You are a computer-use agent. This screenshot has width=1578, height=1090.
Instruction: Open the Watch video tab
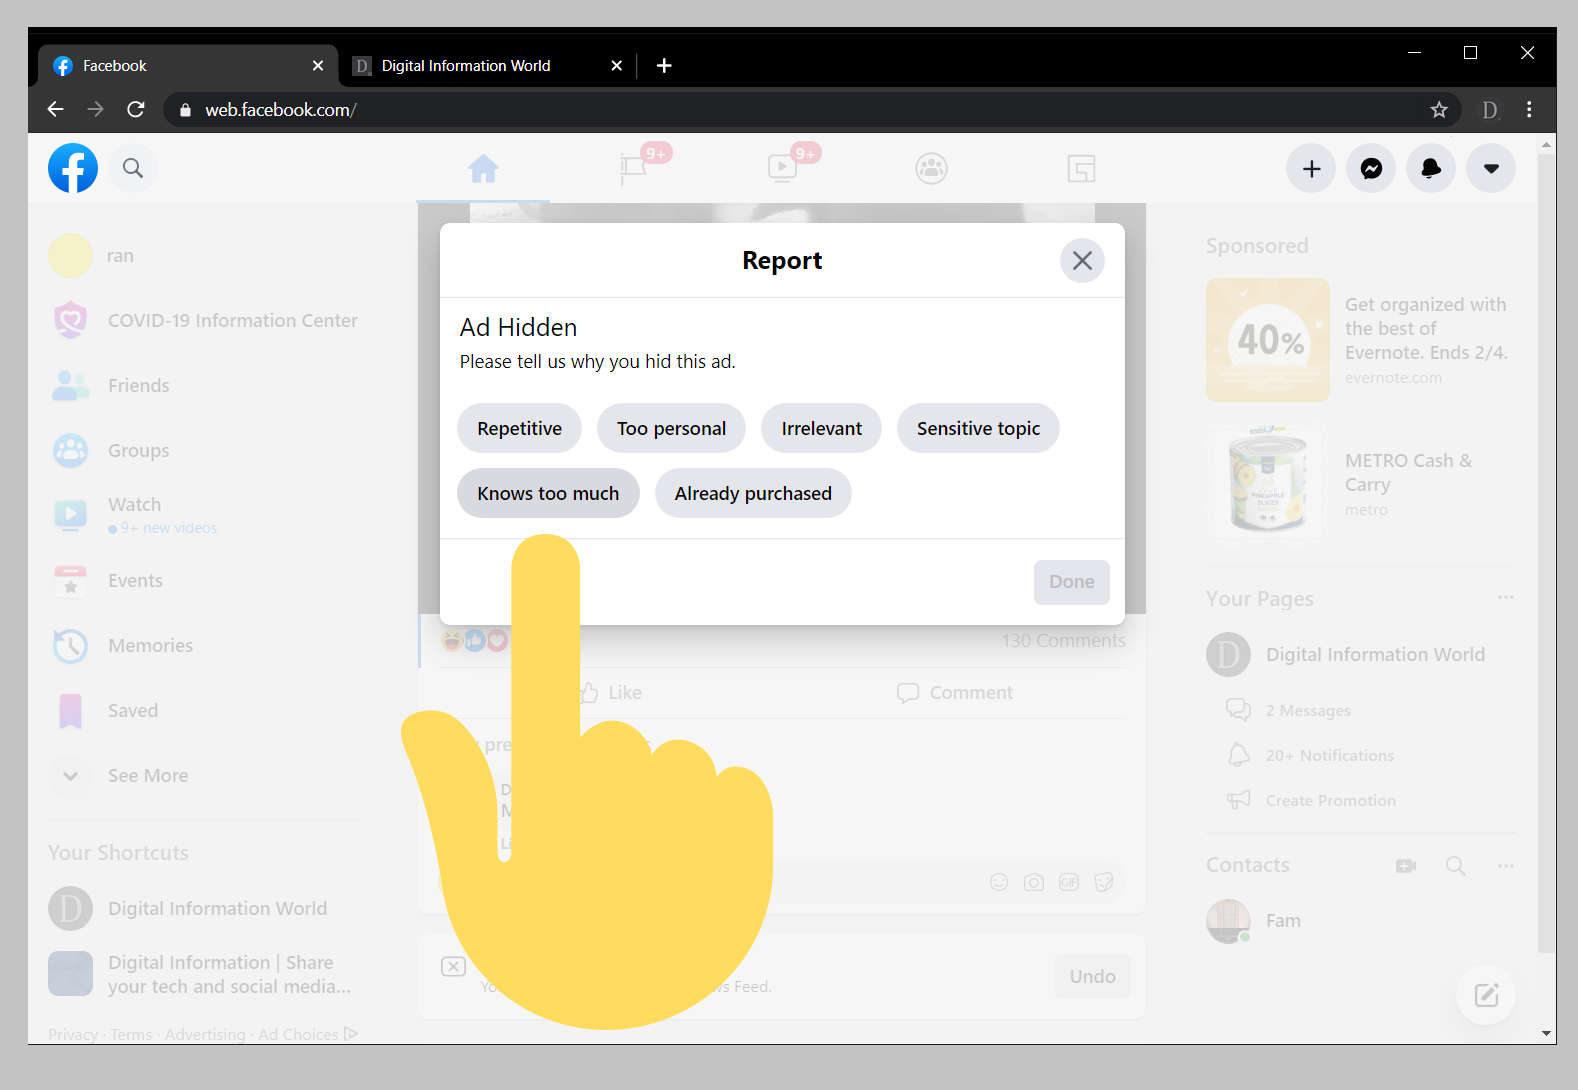782,169
